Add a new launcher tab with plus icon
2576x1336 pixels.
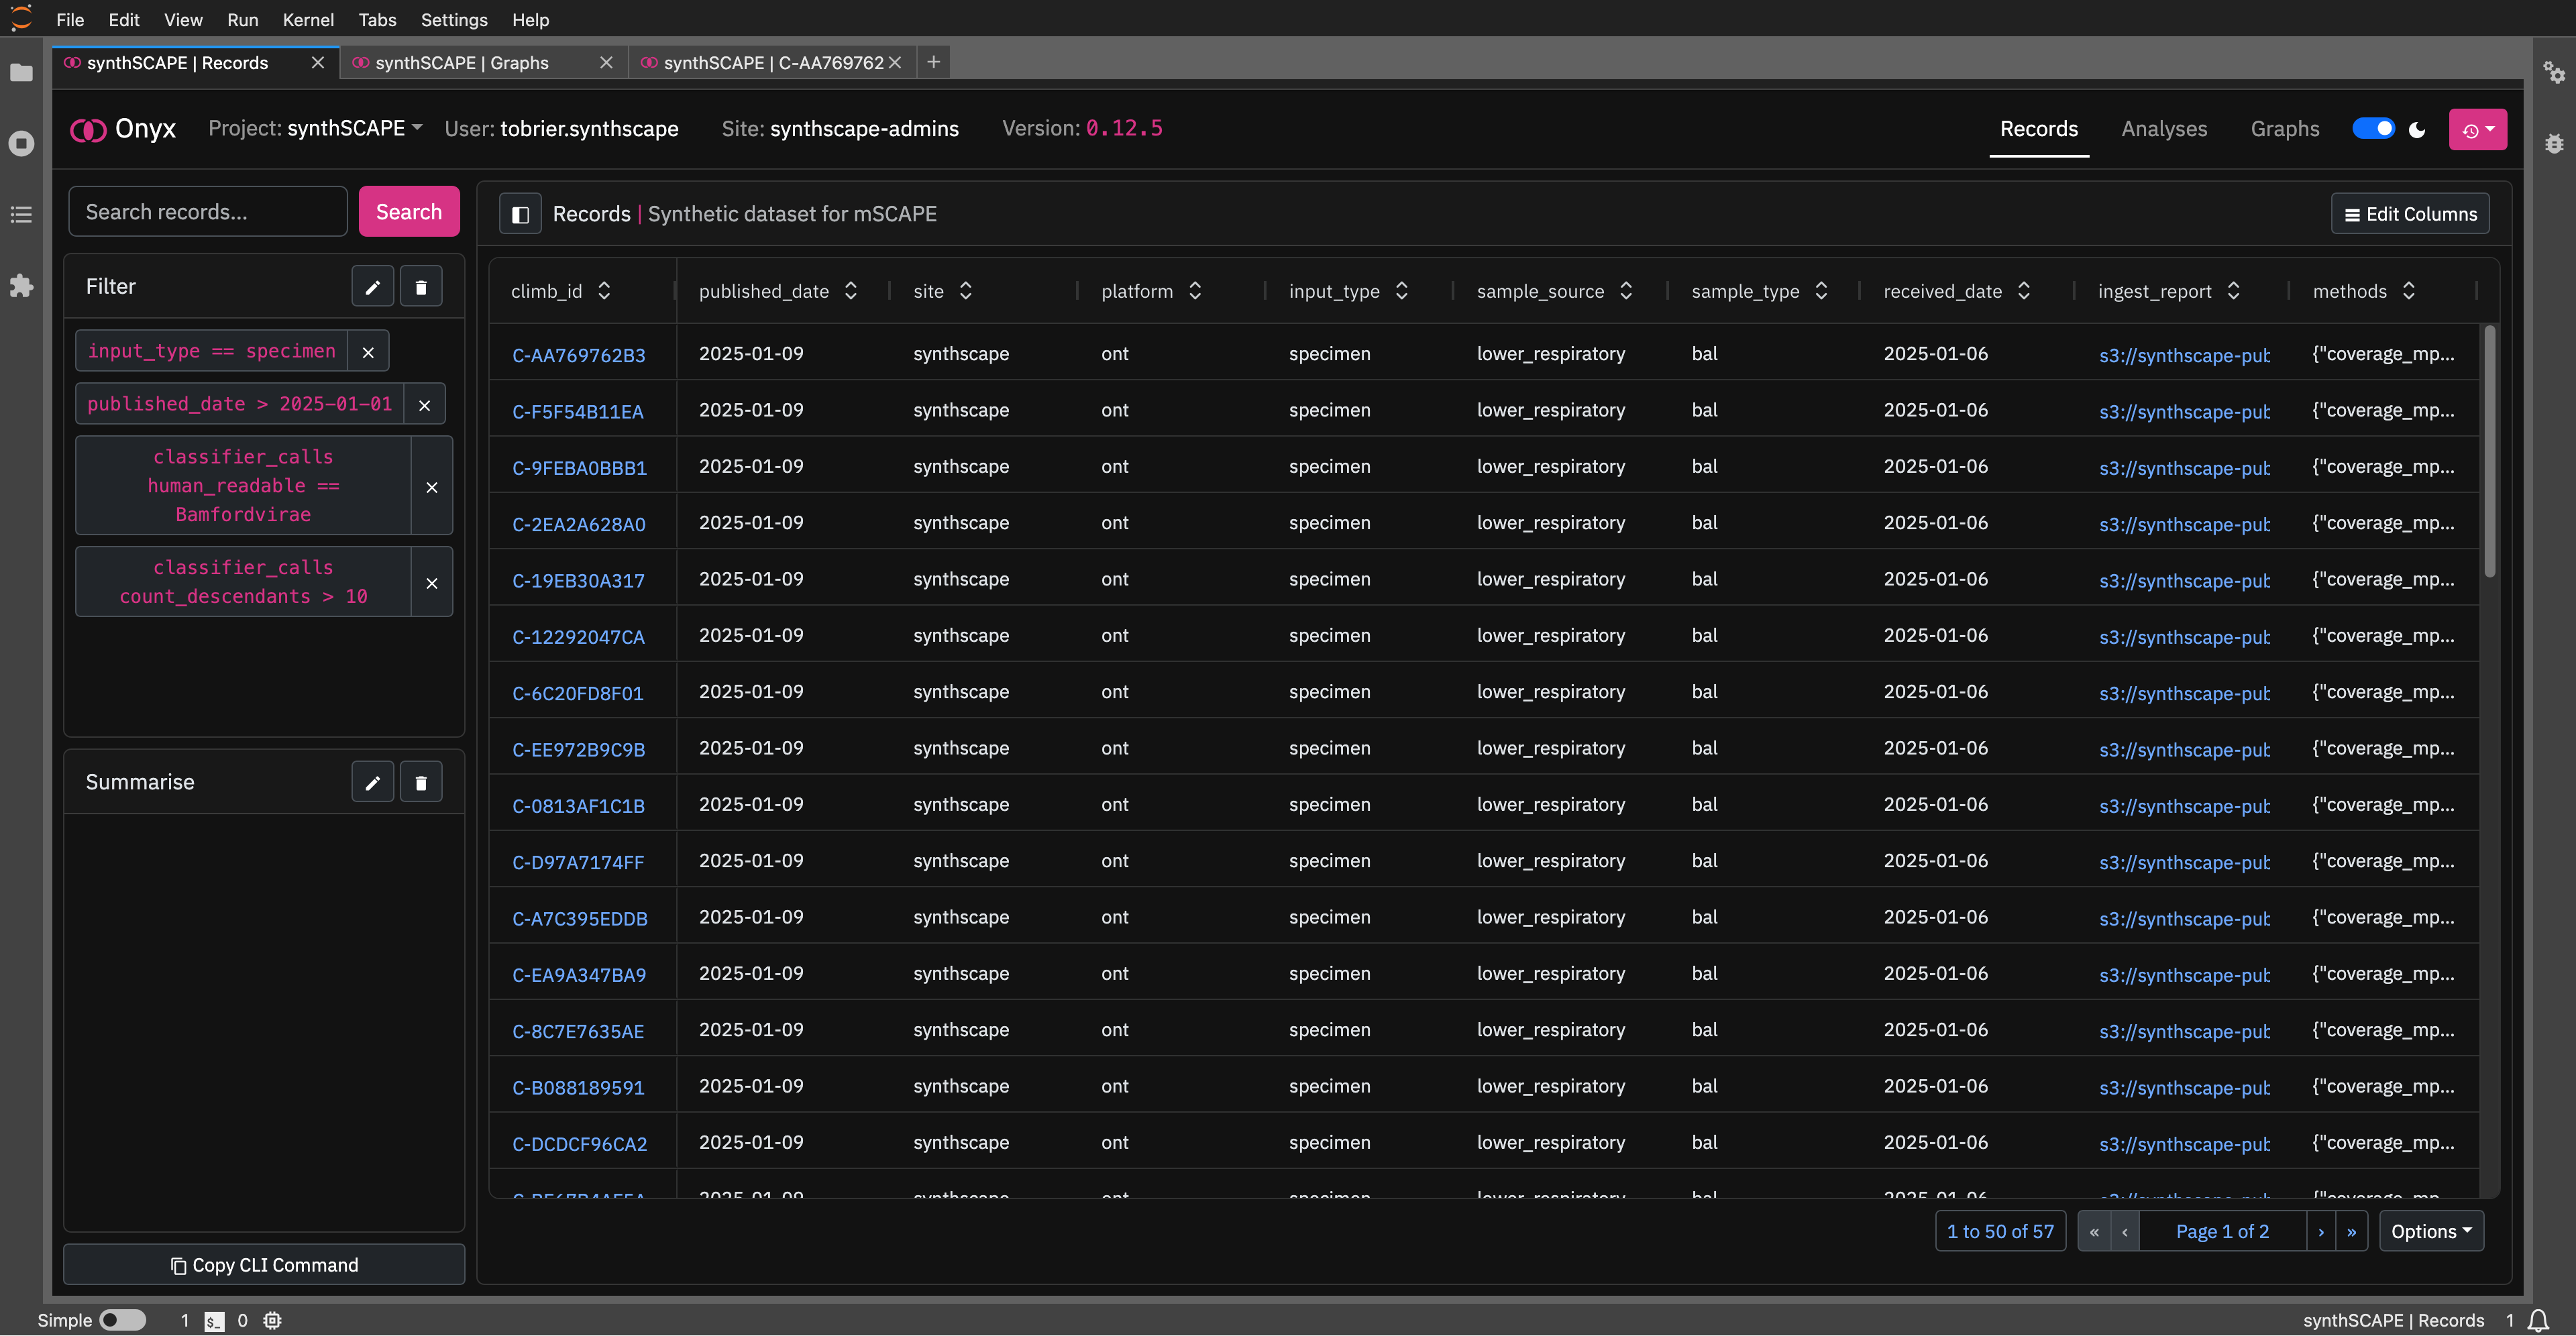tap(933, 62)
